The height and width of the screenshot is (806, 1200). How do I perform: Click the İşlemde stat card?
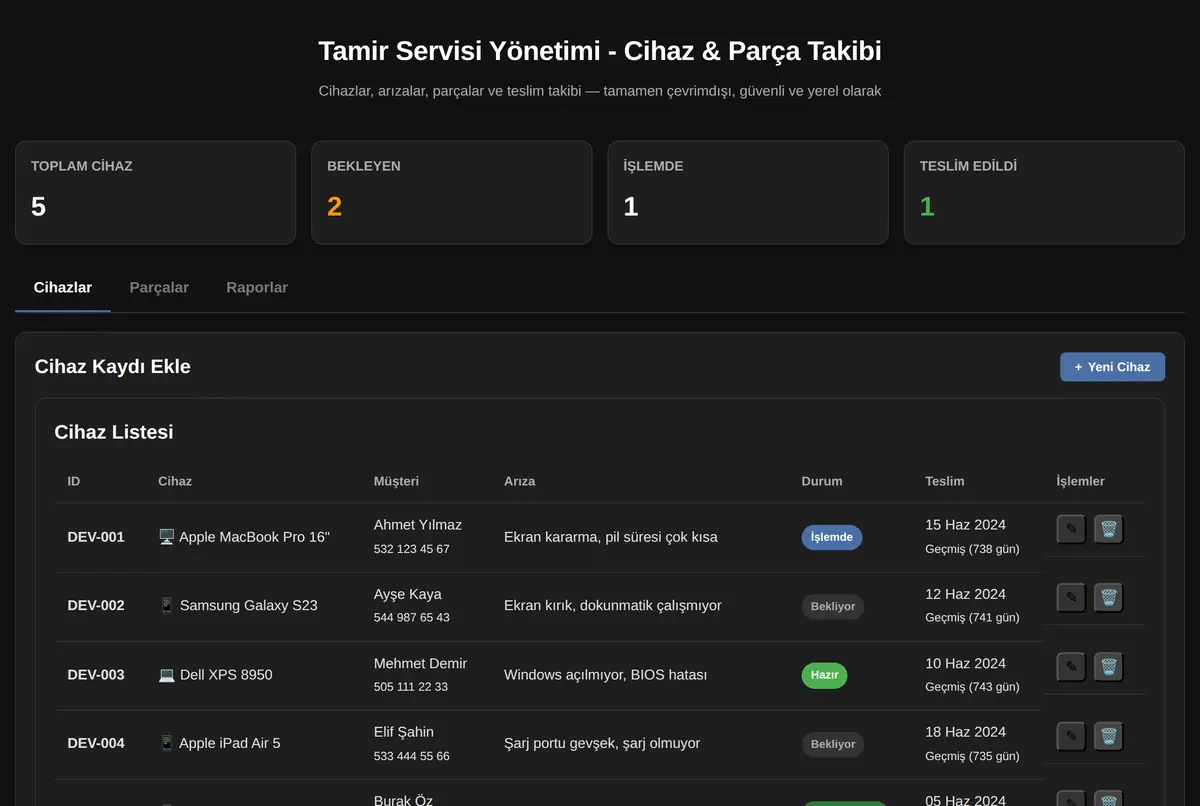[x=748, y=192]
